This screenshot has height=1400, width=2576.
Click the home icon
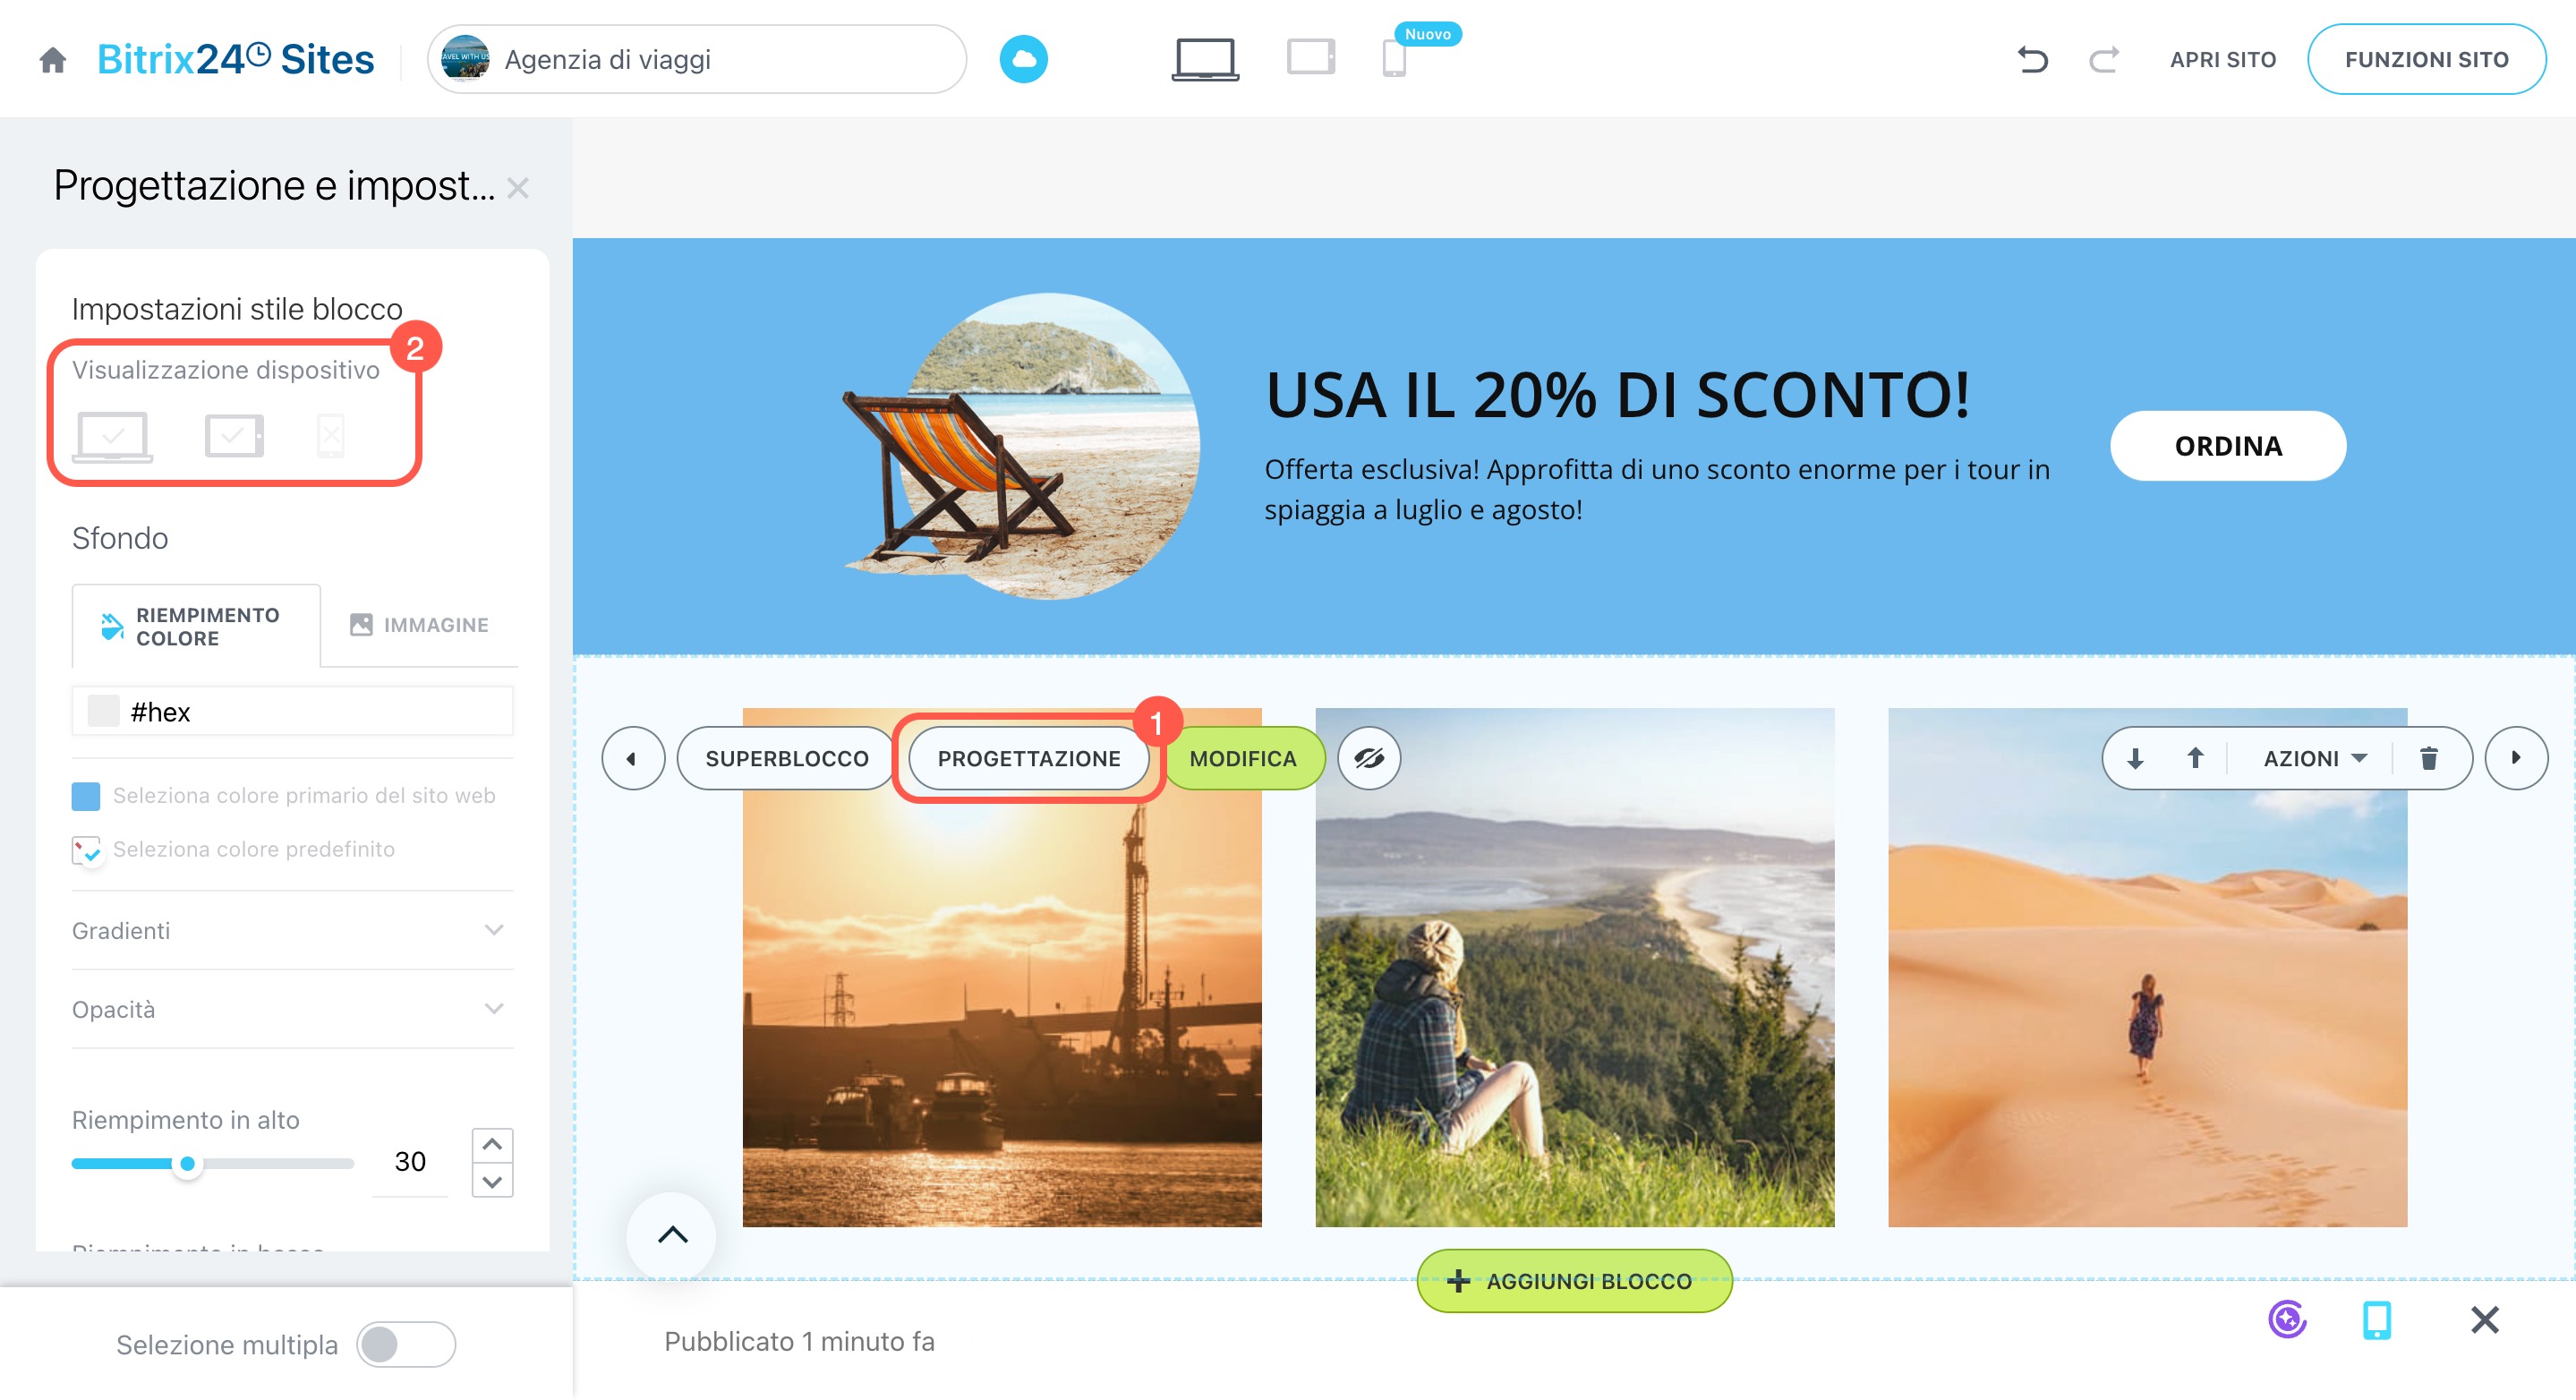[53, 60]
